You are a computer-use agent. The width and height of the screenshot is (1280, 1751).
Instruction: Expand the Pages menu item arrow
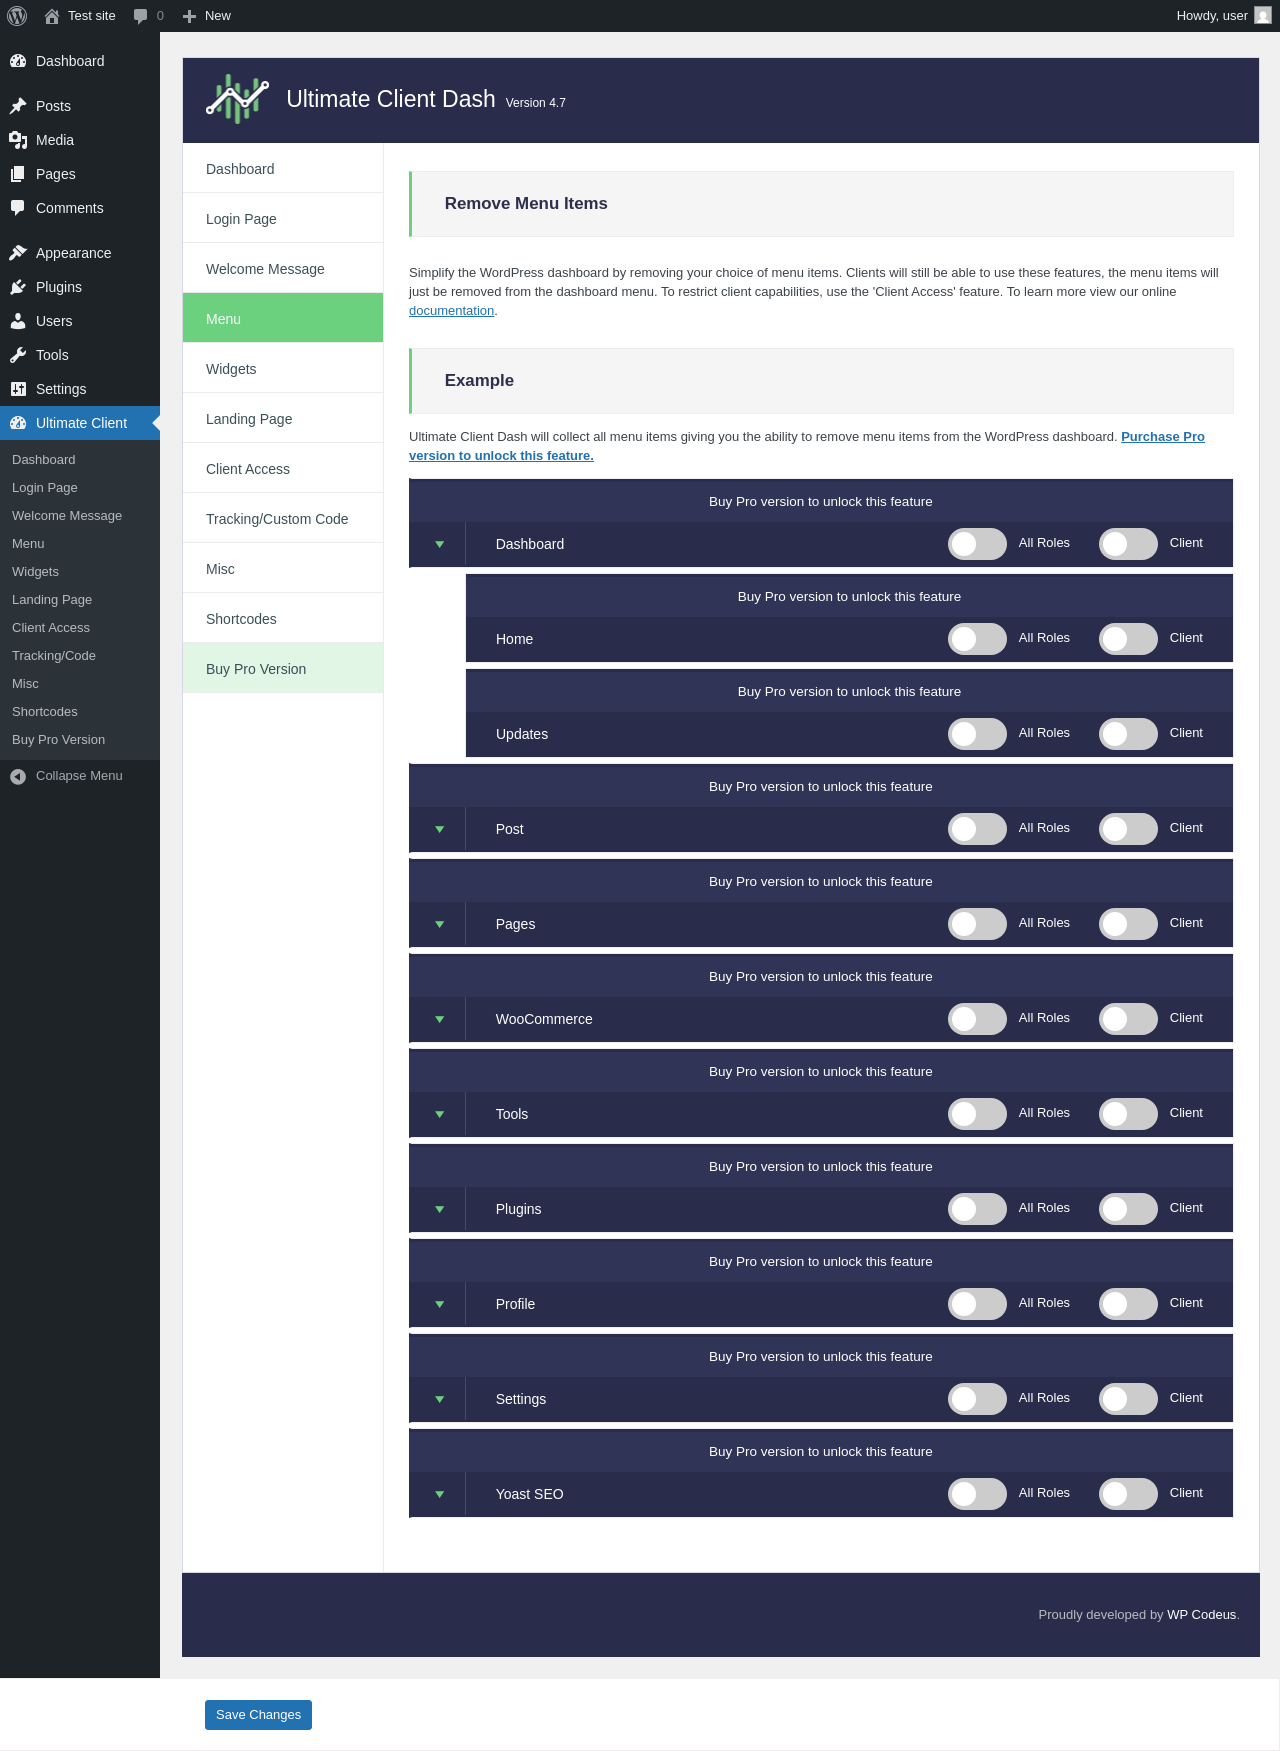click(439, 925)
